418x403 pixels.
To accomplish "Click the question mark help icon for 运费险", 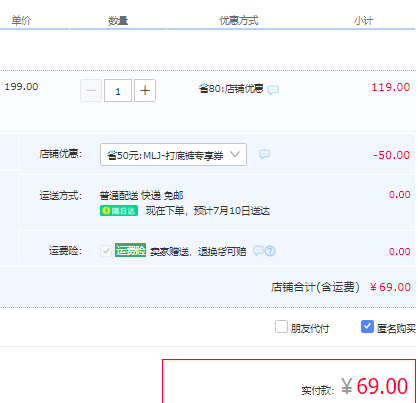I will click(270, 251).
